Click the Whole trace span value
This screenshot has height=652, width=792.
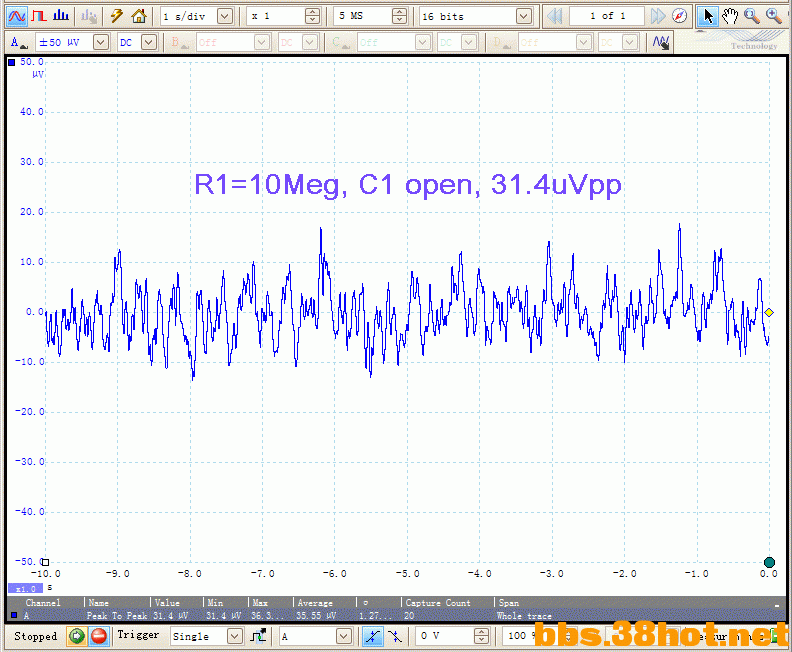(x=524, y=616)
